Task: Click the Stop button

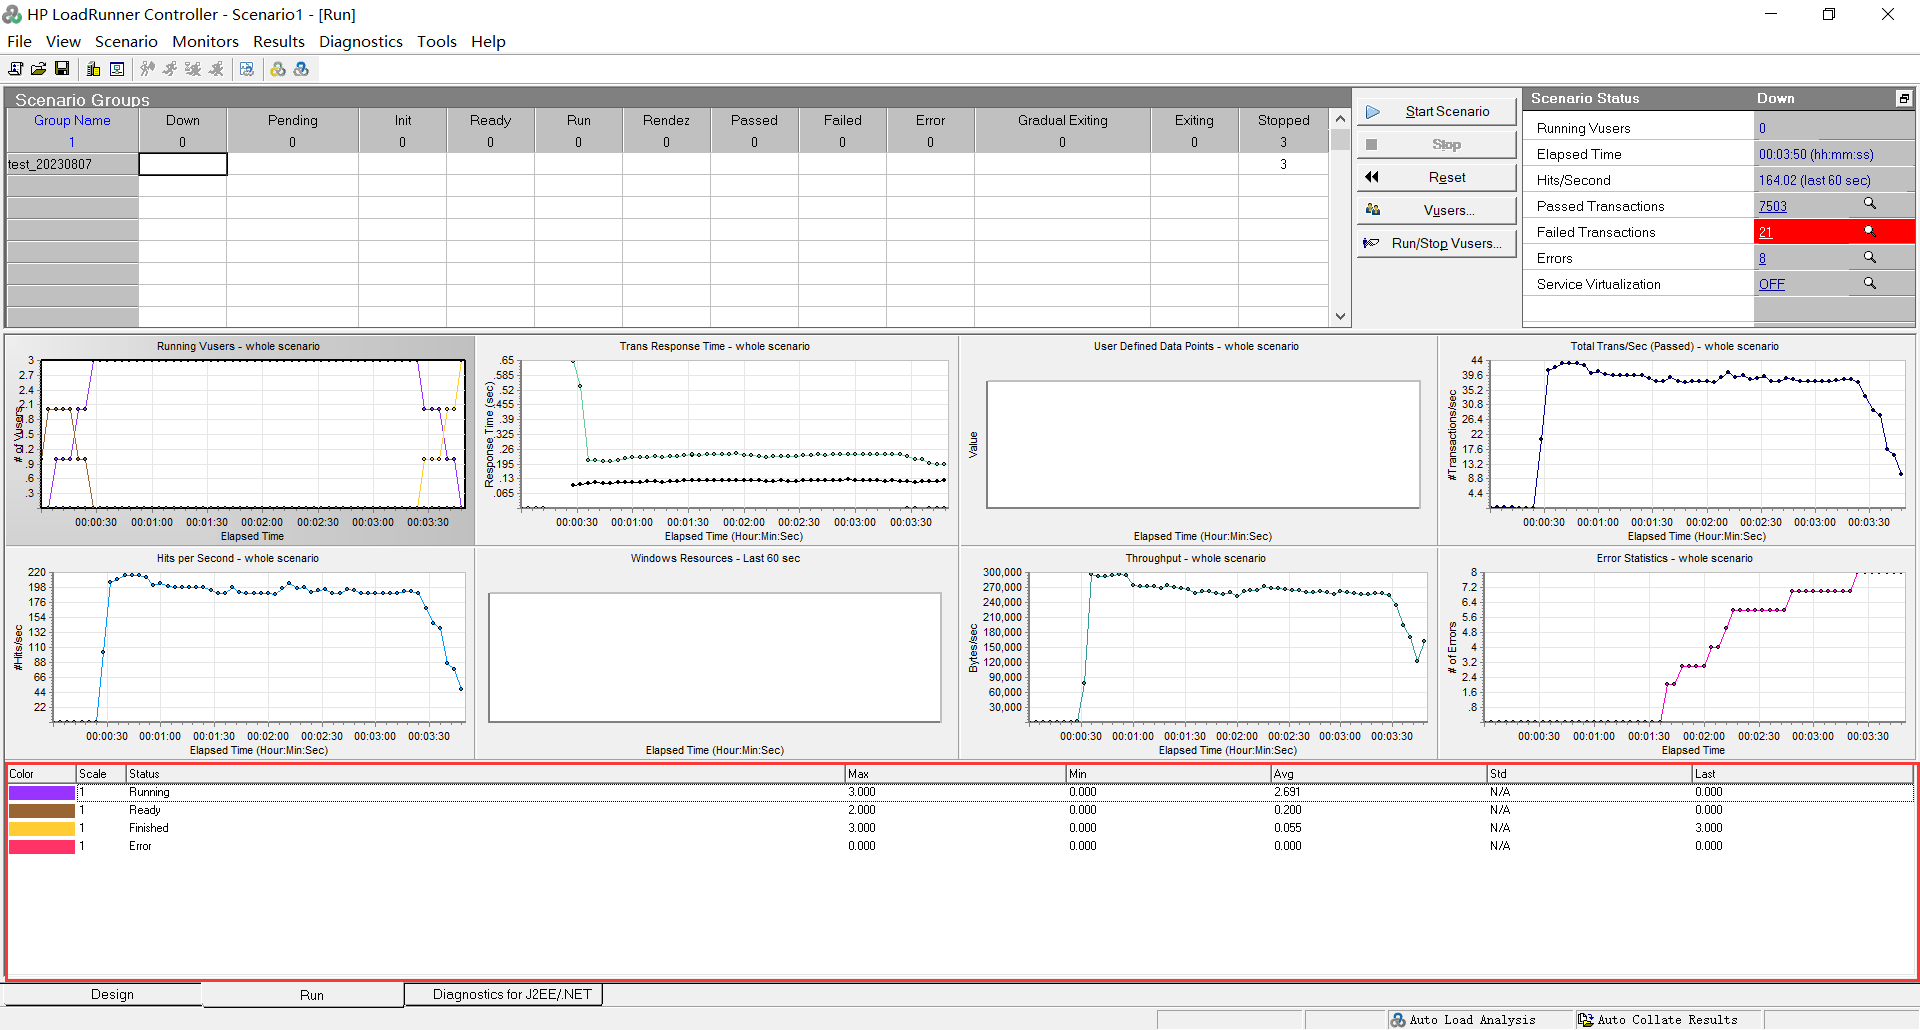Action: pos(1436,144)
